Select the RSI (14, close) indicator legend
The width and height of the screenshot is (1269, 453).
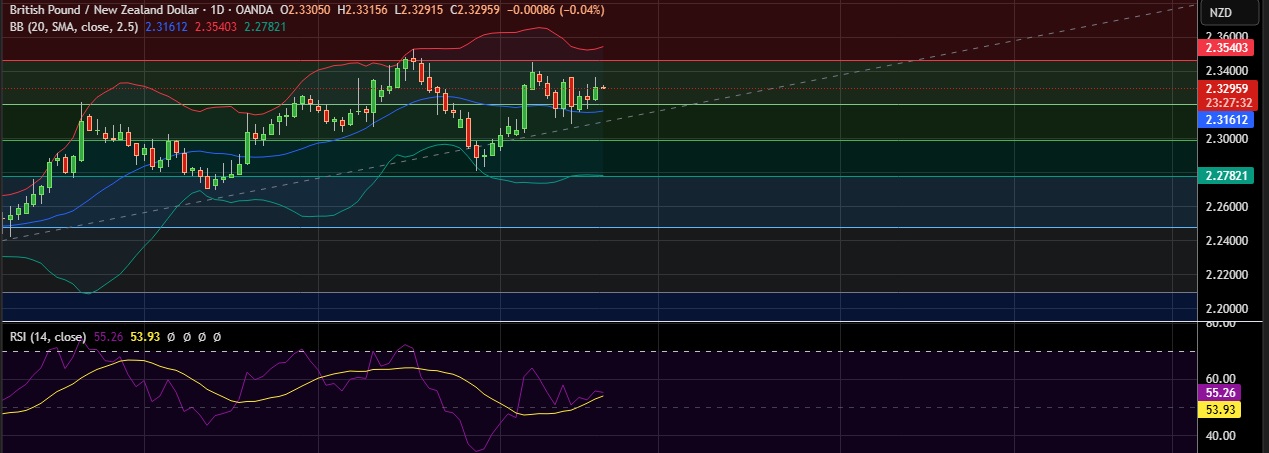(x=48, y=337)
